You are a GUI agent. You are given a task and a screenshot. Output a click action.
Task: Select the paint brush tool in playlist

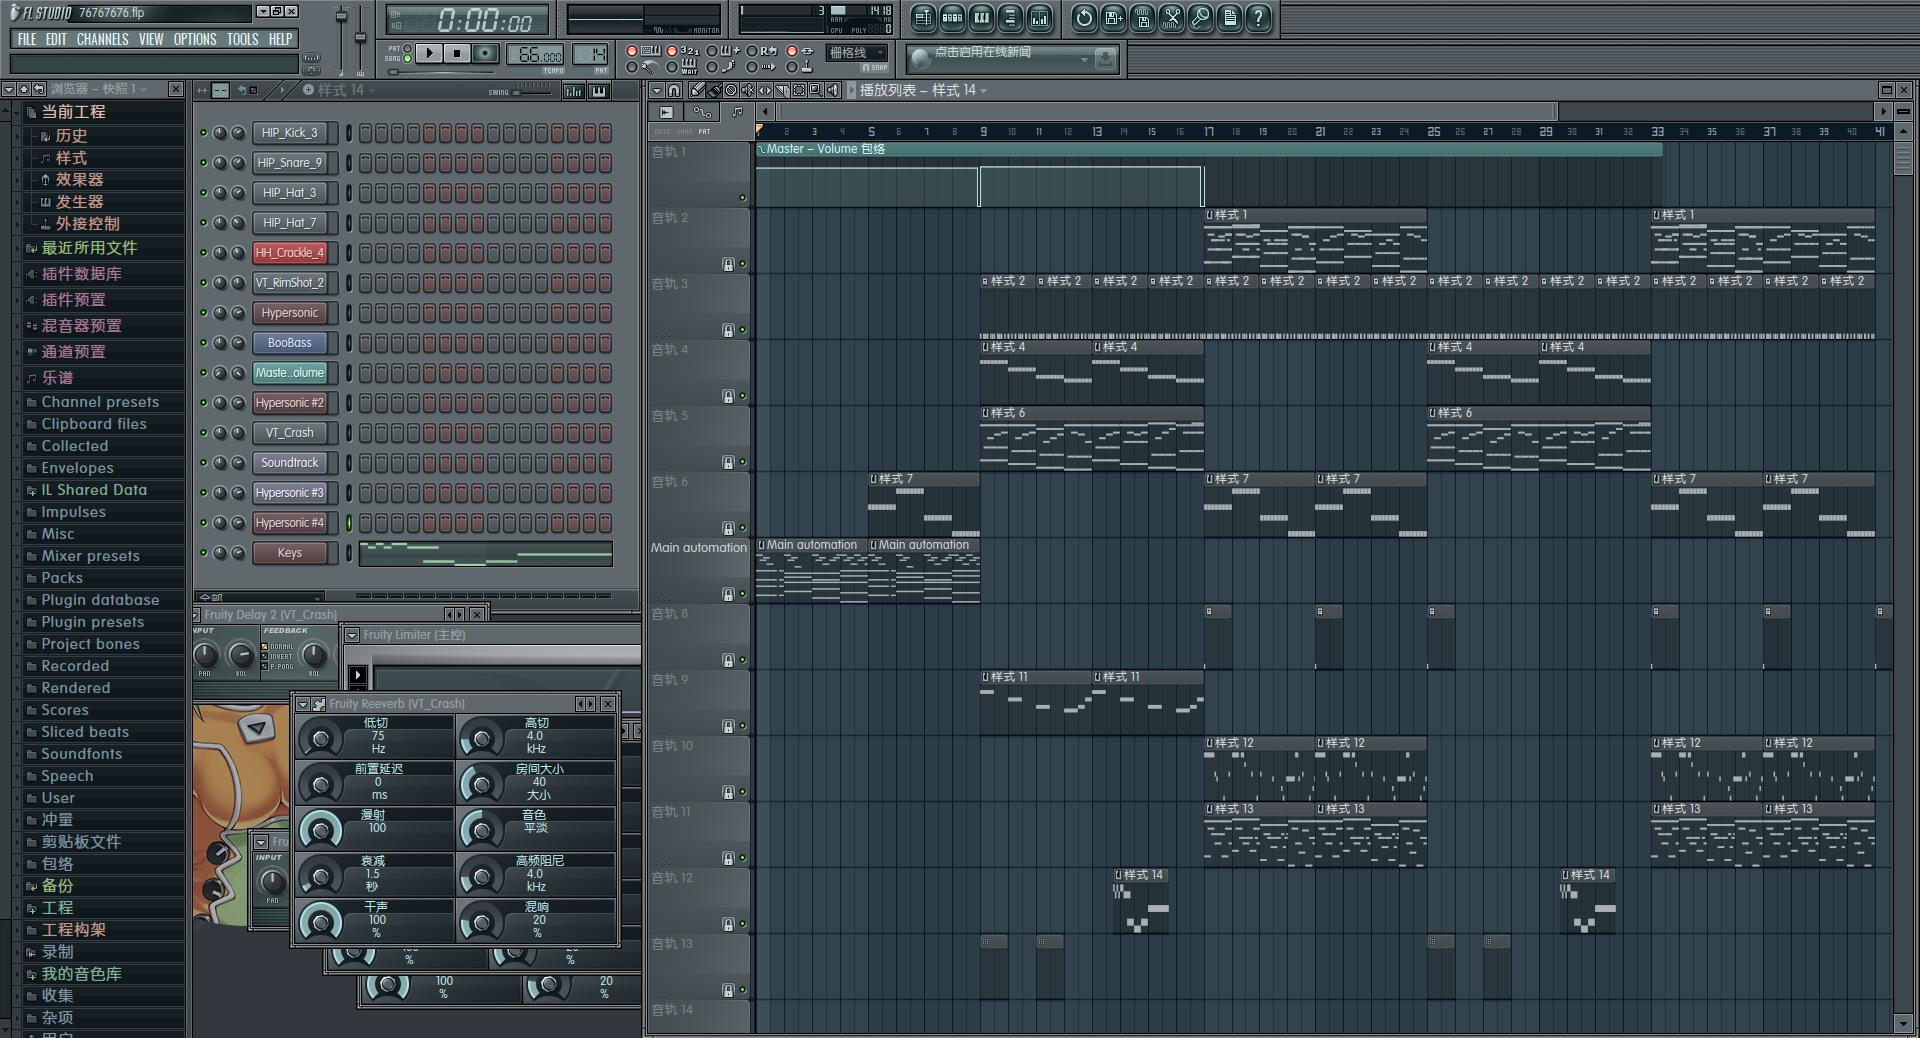pyautogui.click(x=714, y=90)
